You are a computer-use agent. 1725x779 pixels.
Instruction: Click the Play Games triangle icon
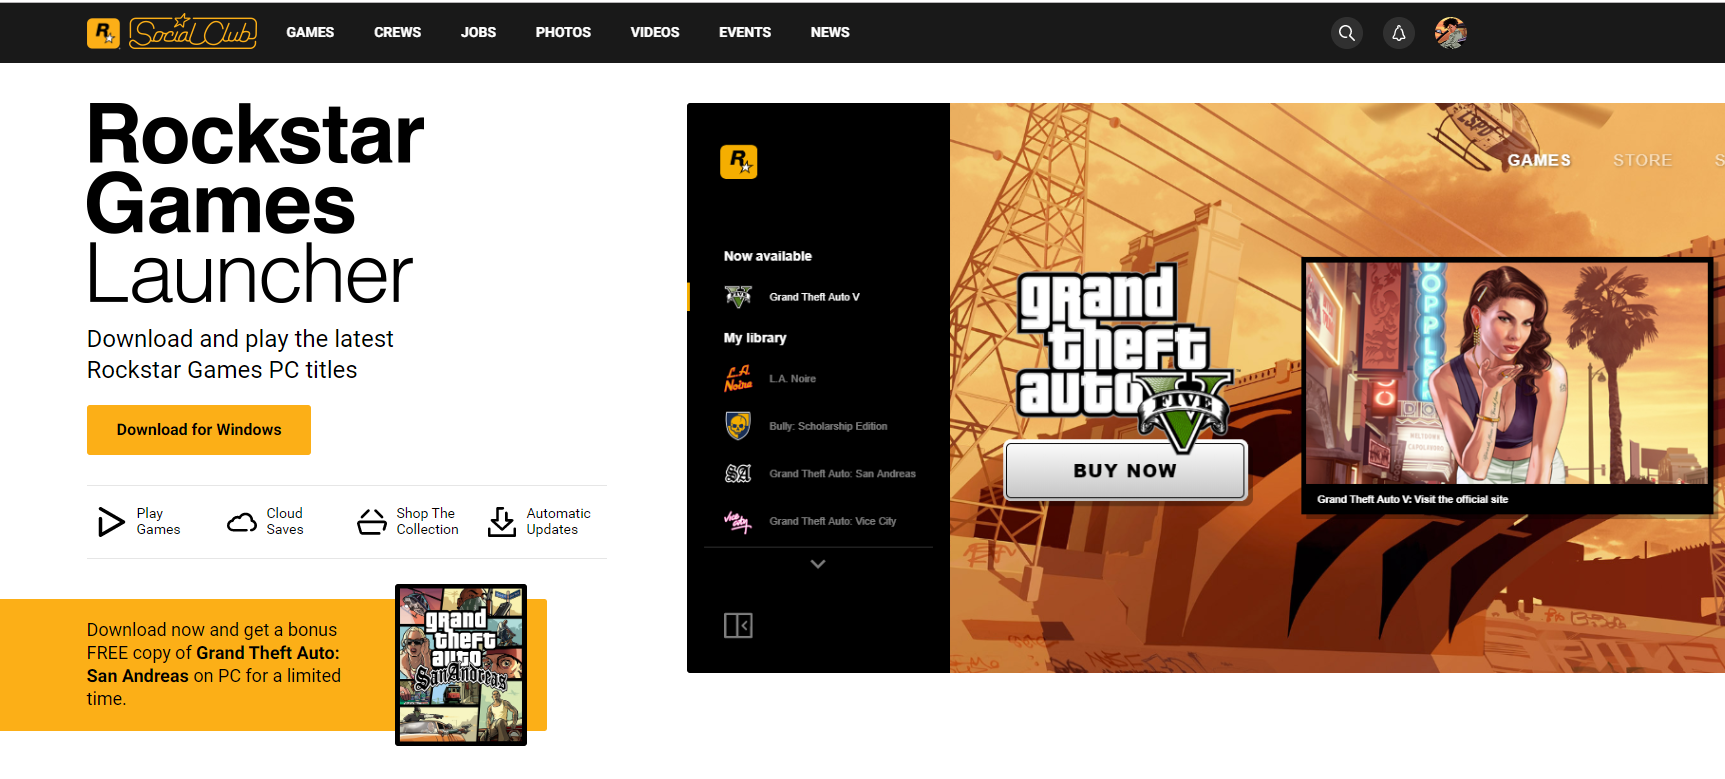110,522
